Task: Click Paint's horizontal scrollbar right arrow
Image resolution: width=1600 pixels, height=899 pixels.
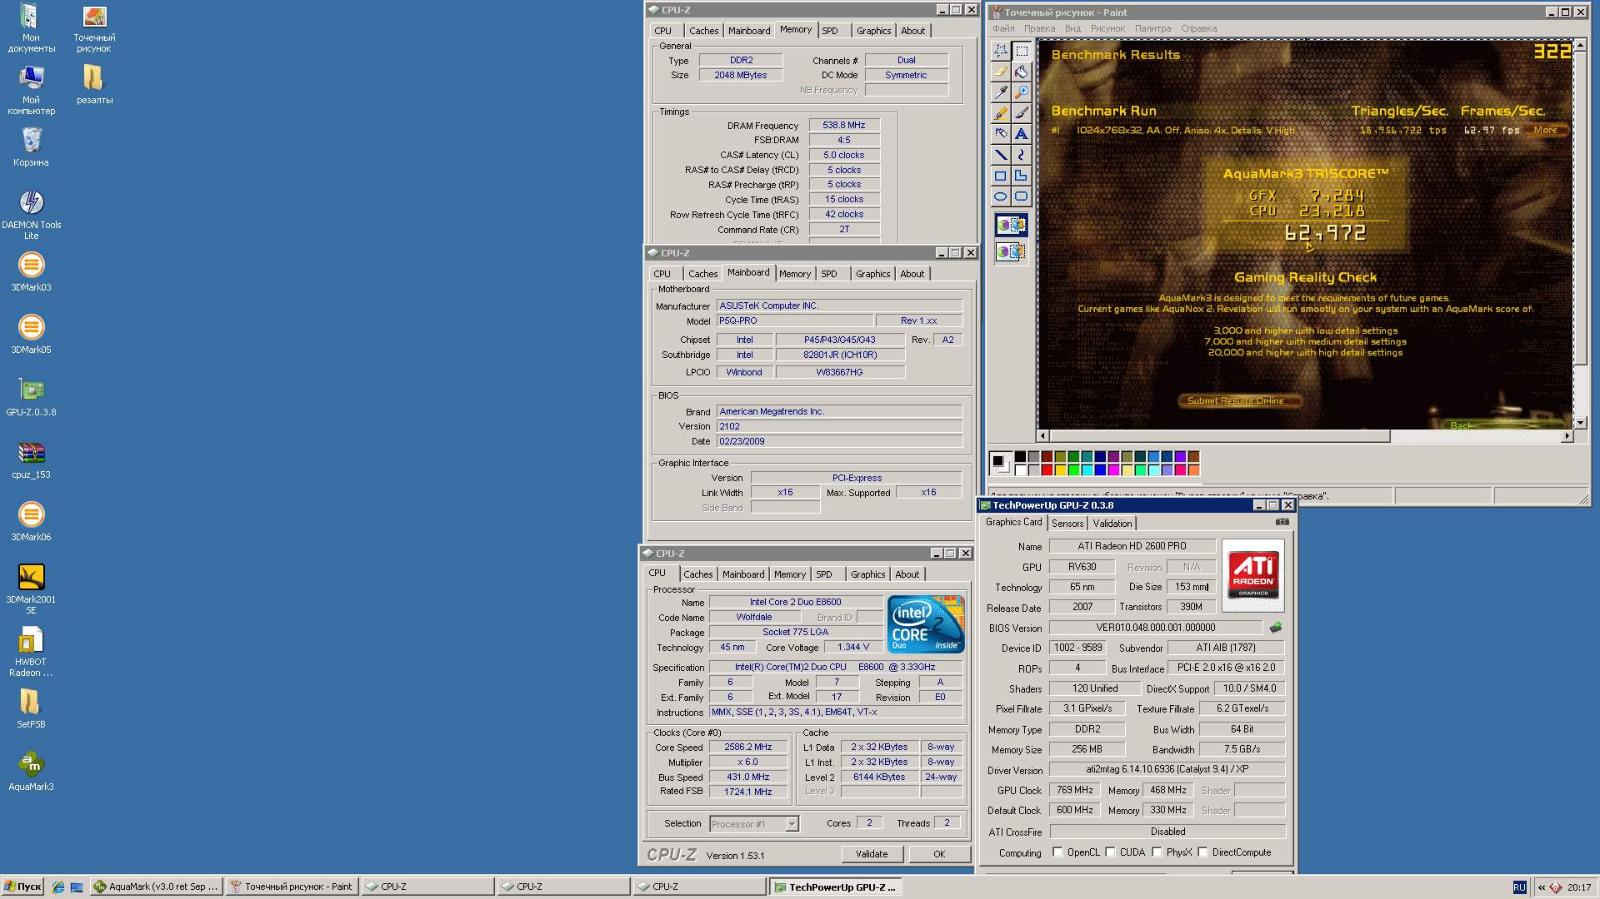Action: pos(1567,436)
